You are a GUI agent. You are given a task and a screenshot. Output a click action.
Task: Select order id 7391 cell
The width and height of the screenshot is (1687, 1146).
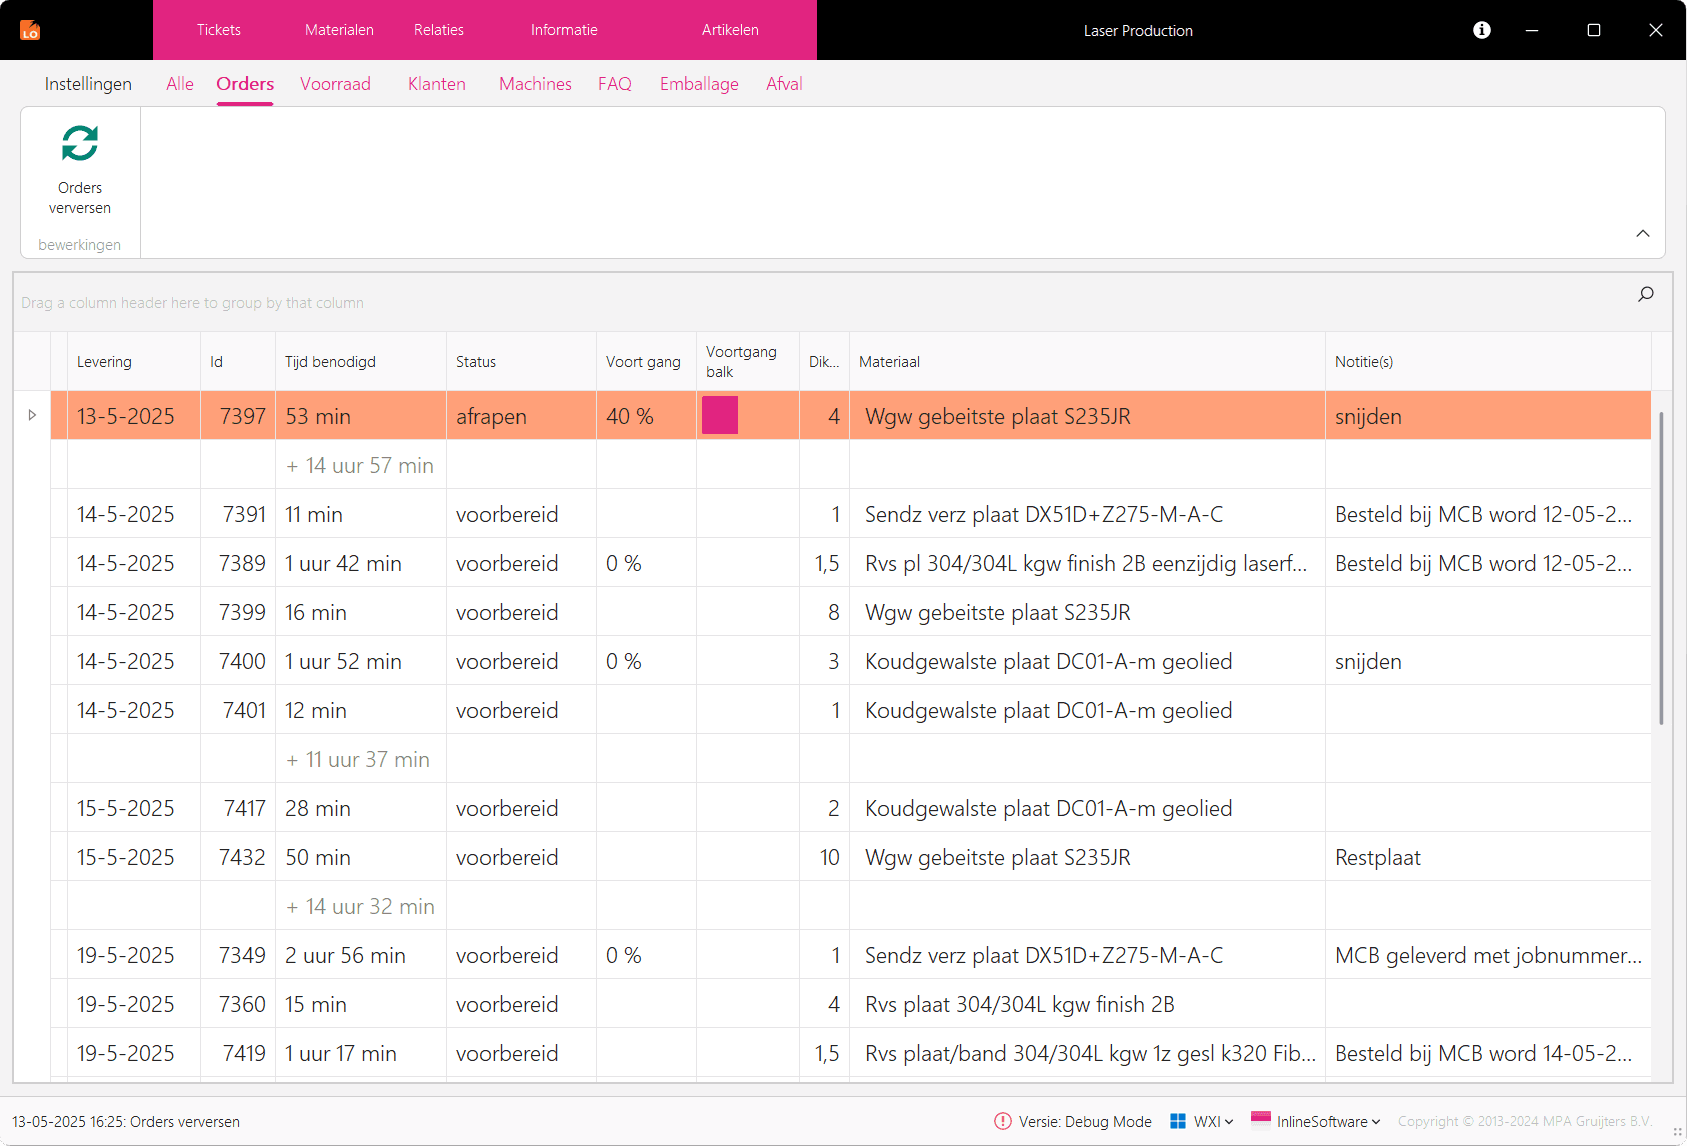pos(238,514)
